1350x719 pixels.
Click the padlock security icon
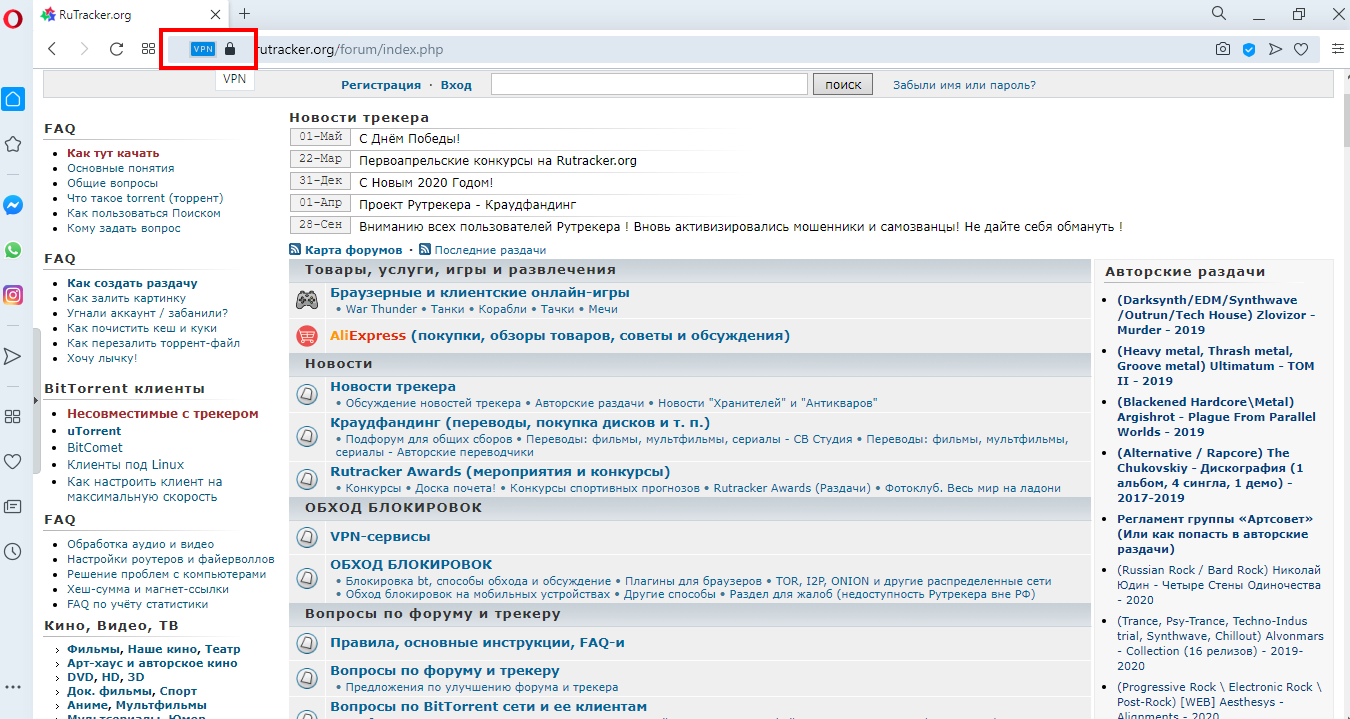coord(230,49)
